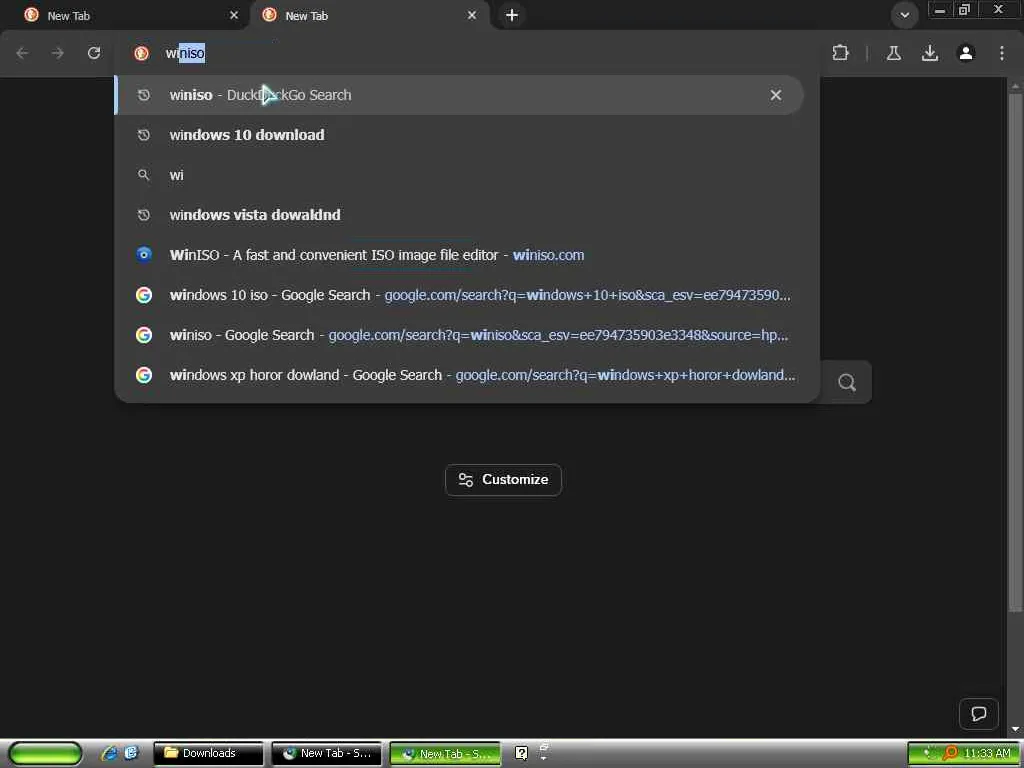Go back using the back arrow

22,53
